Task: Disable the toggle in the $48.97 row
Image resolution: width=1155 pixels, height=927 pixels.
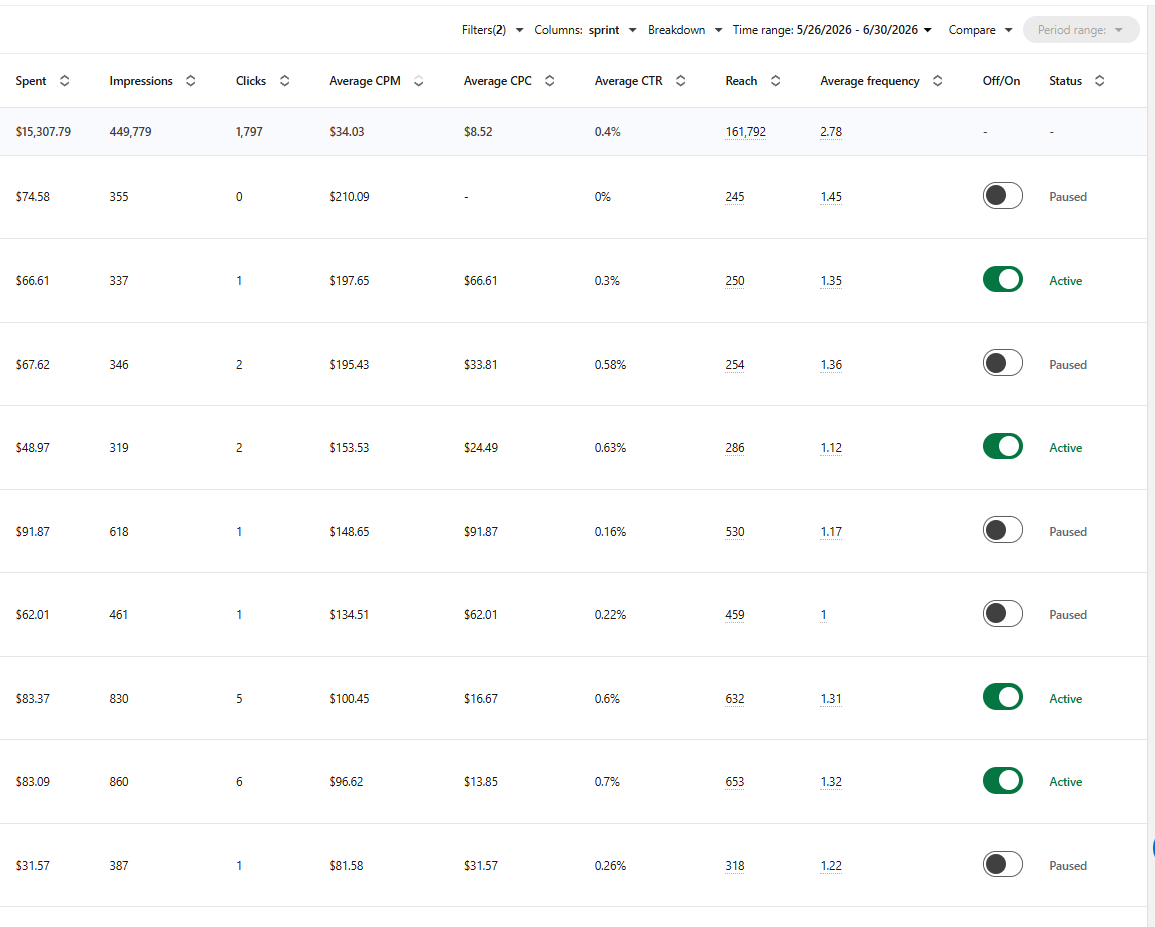Action: click(x=1003, y=447)
